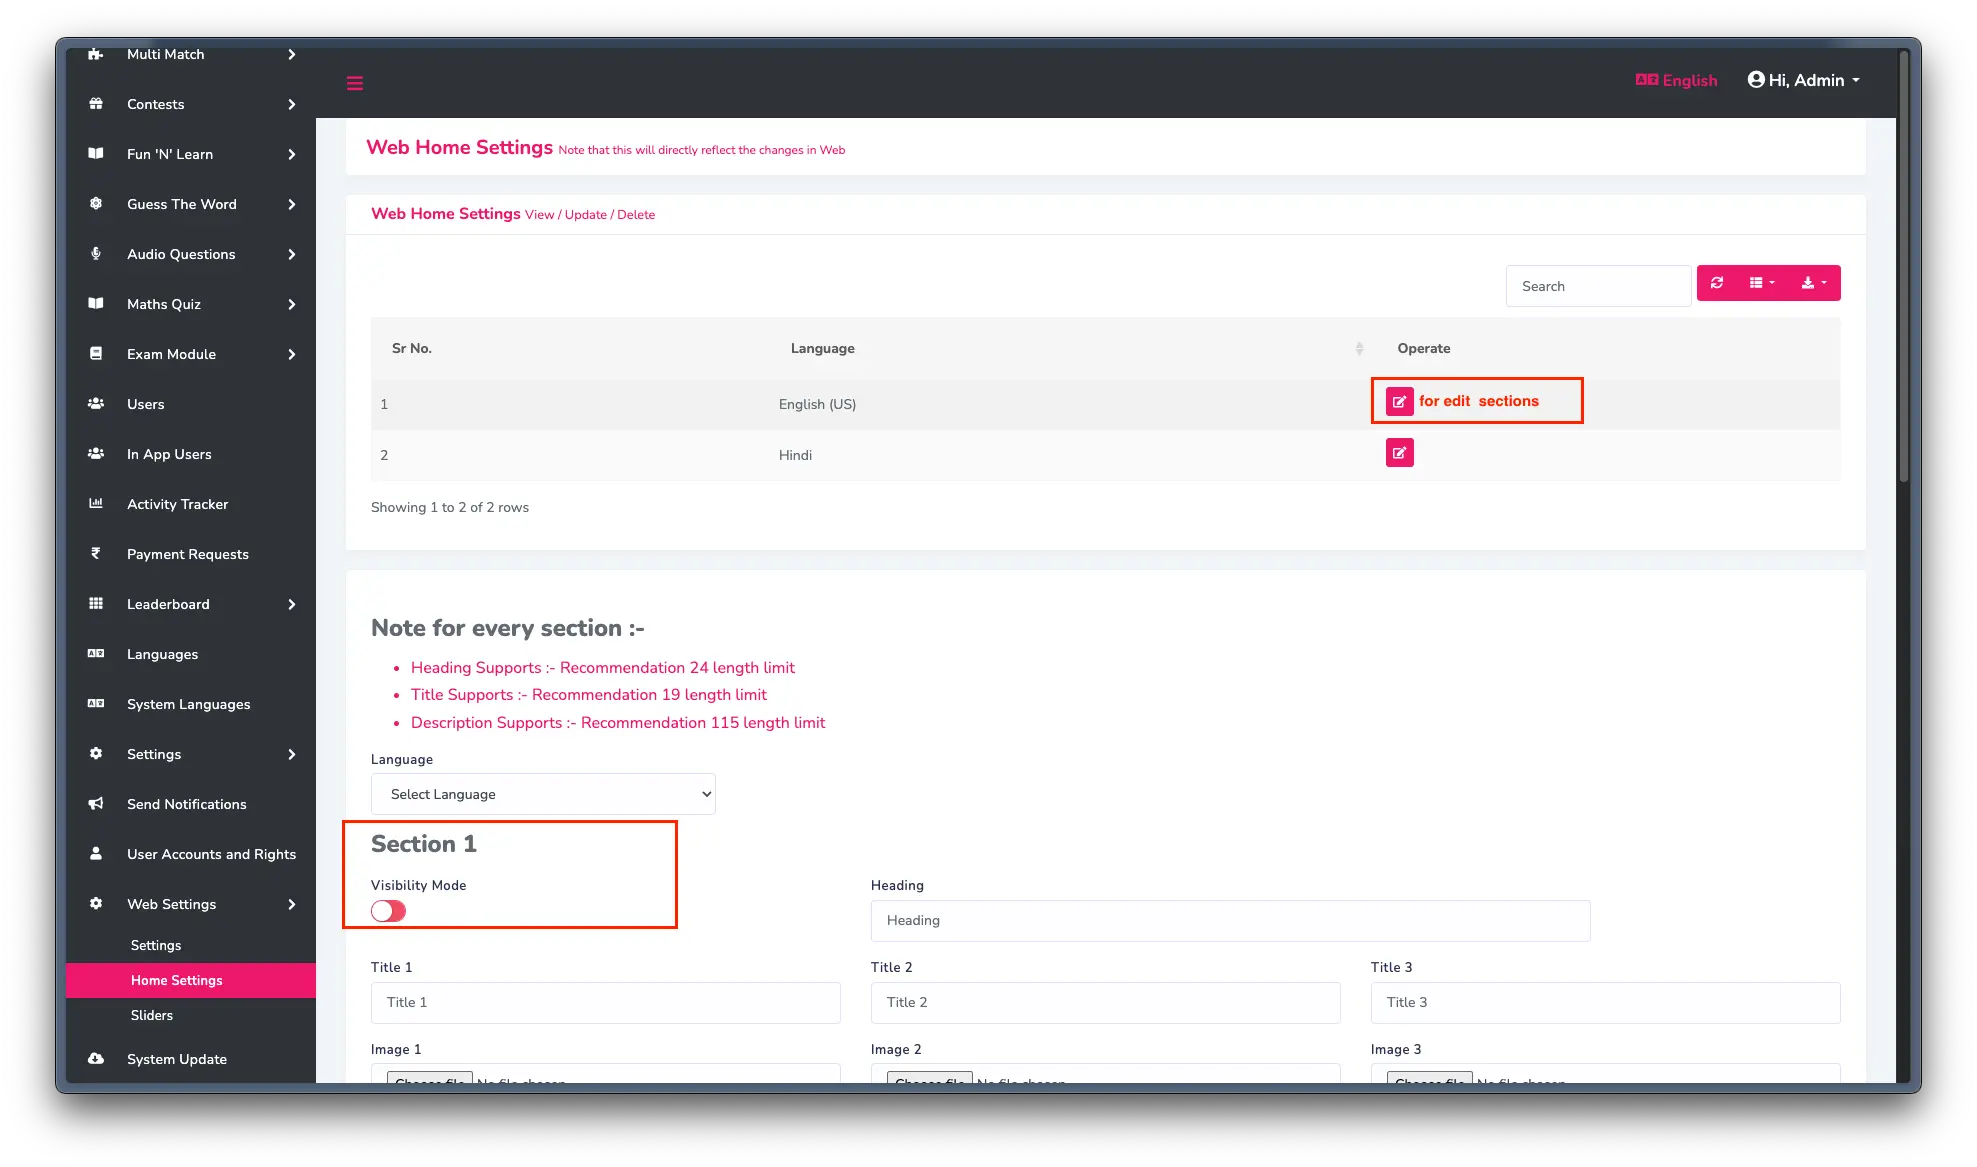Open Settings submenu item under Web Settings
This screenshot has width=1977, height=1167.
tap(156, 945)
